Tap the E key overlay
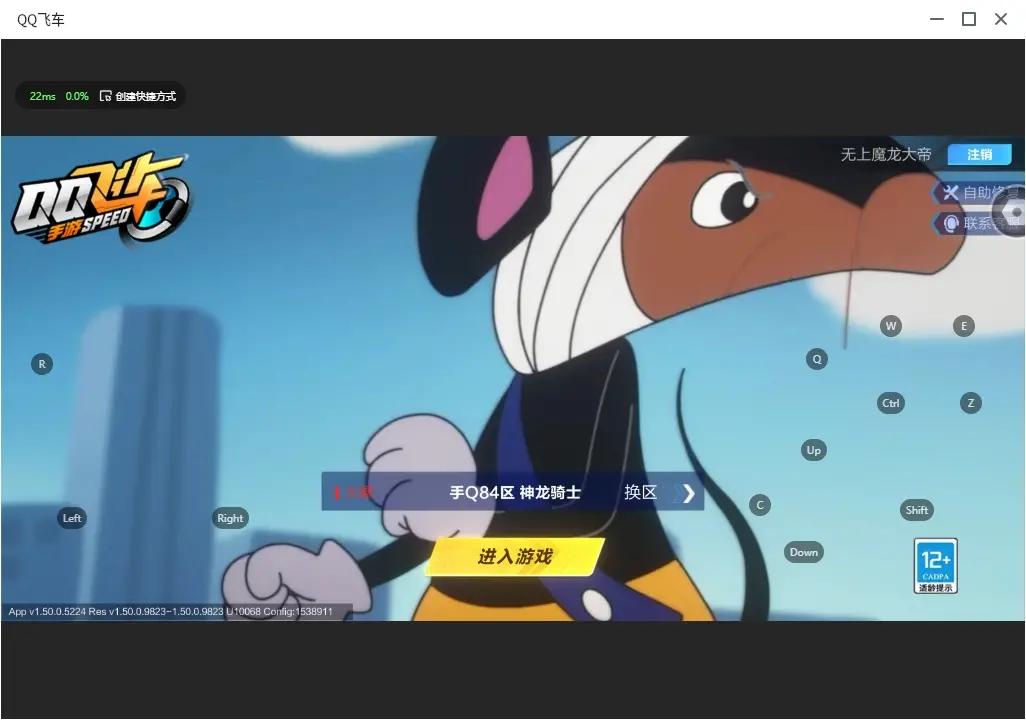This screenshot has height=720, width=1026. (x=964, y=326)
